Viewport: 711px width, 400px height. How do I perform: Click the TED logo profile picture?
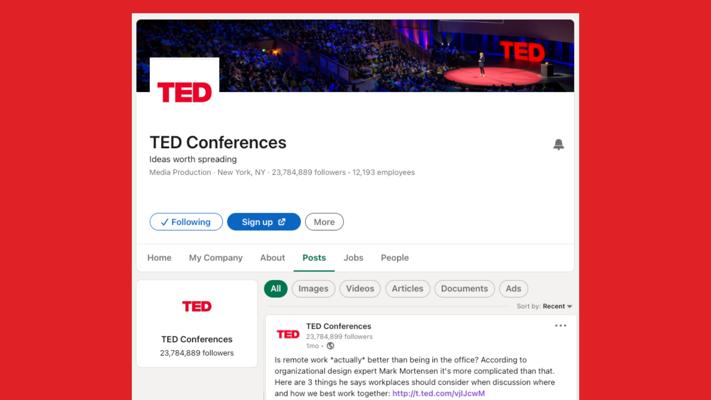pos(185,92)
